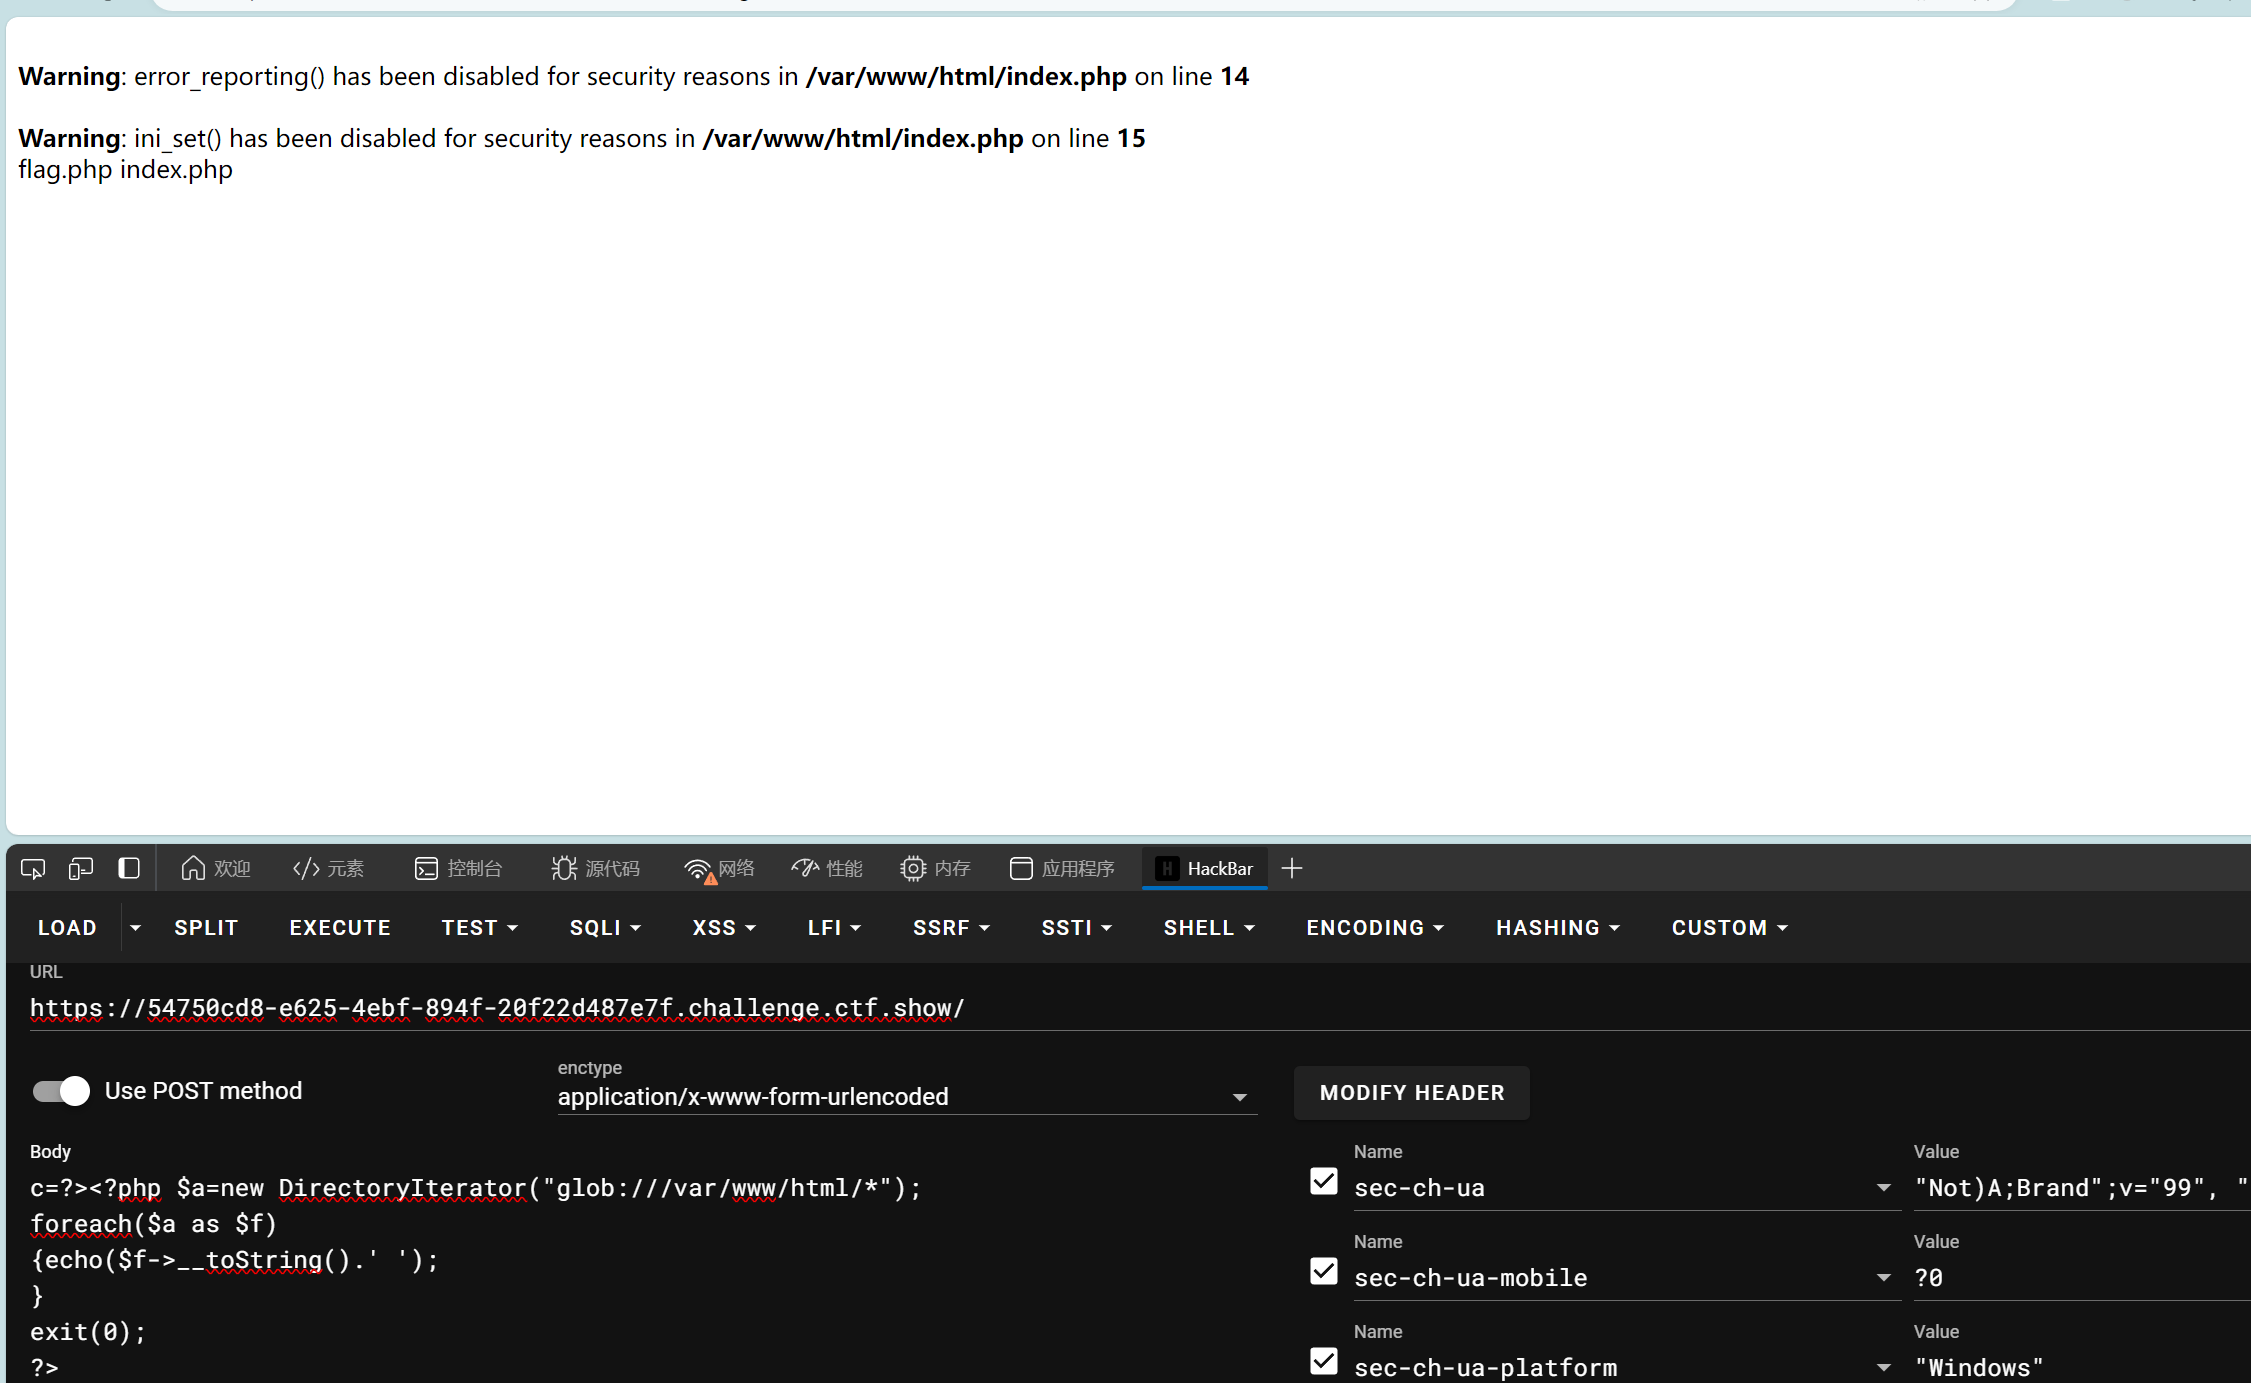Uncheck the sec-ch-ua header checkbox
The image size is (2251, 1383).
pyautogui.click(x=1323, y=1181)
